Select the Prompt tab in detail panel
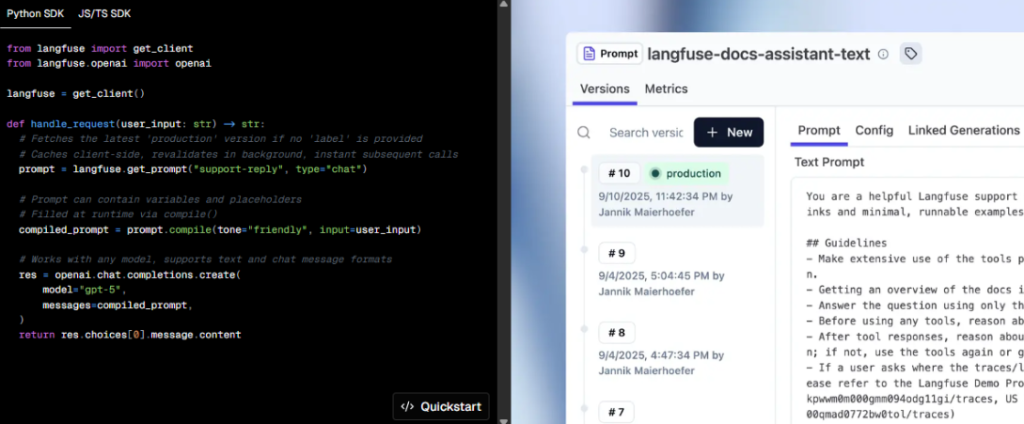The height and width of the screenshot is (424, 1024). 819,130
